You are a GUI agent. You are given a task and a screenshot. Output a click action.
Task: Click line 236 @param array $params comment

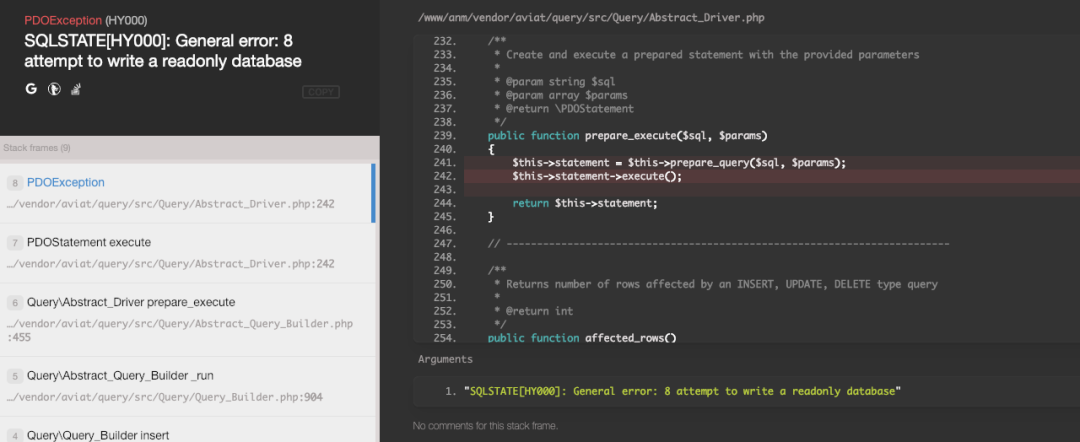click(561, 95)
